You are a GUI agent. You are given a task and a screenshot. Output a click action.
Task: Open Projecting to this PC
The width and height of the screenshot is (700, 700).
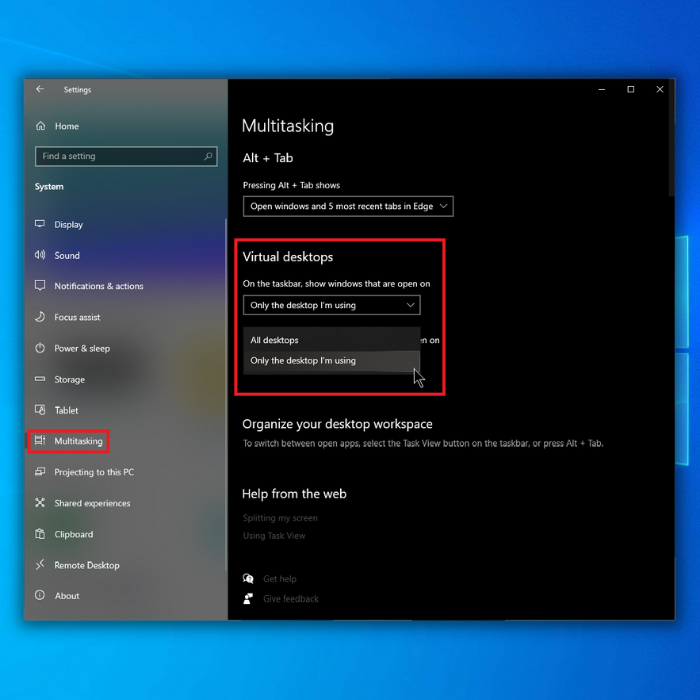coord(94,472)
